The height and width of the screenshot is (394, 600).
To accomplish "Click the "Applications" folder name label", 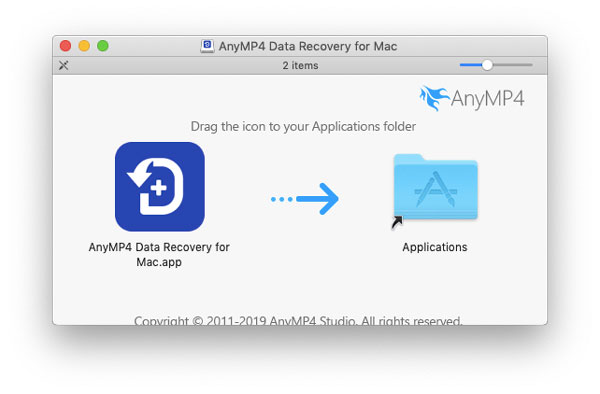I will pos(435,247).
